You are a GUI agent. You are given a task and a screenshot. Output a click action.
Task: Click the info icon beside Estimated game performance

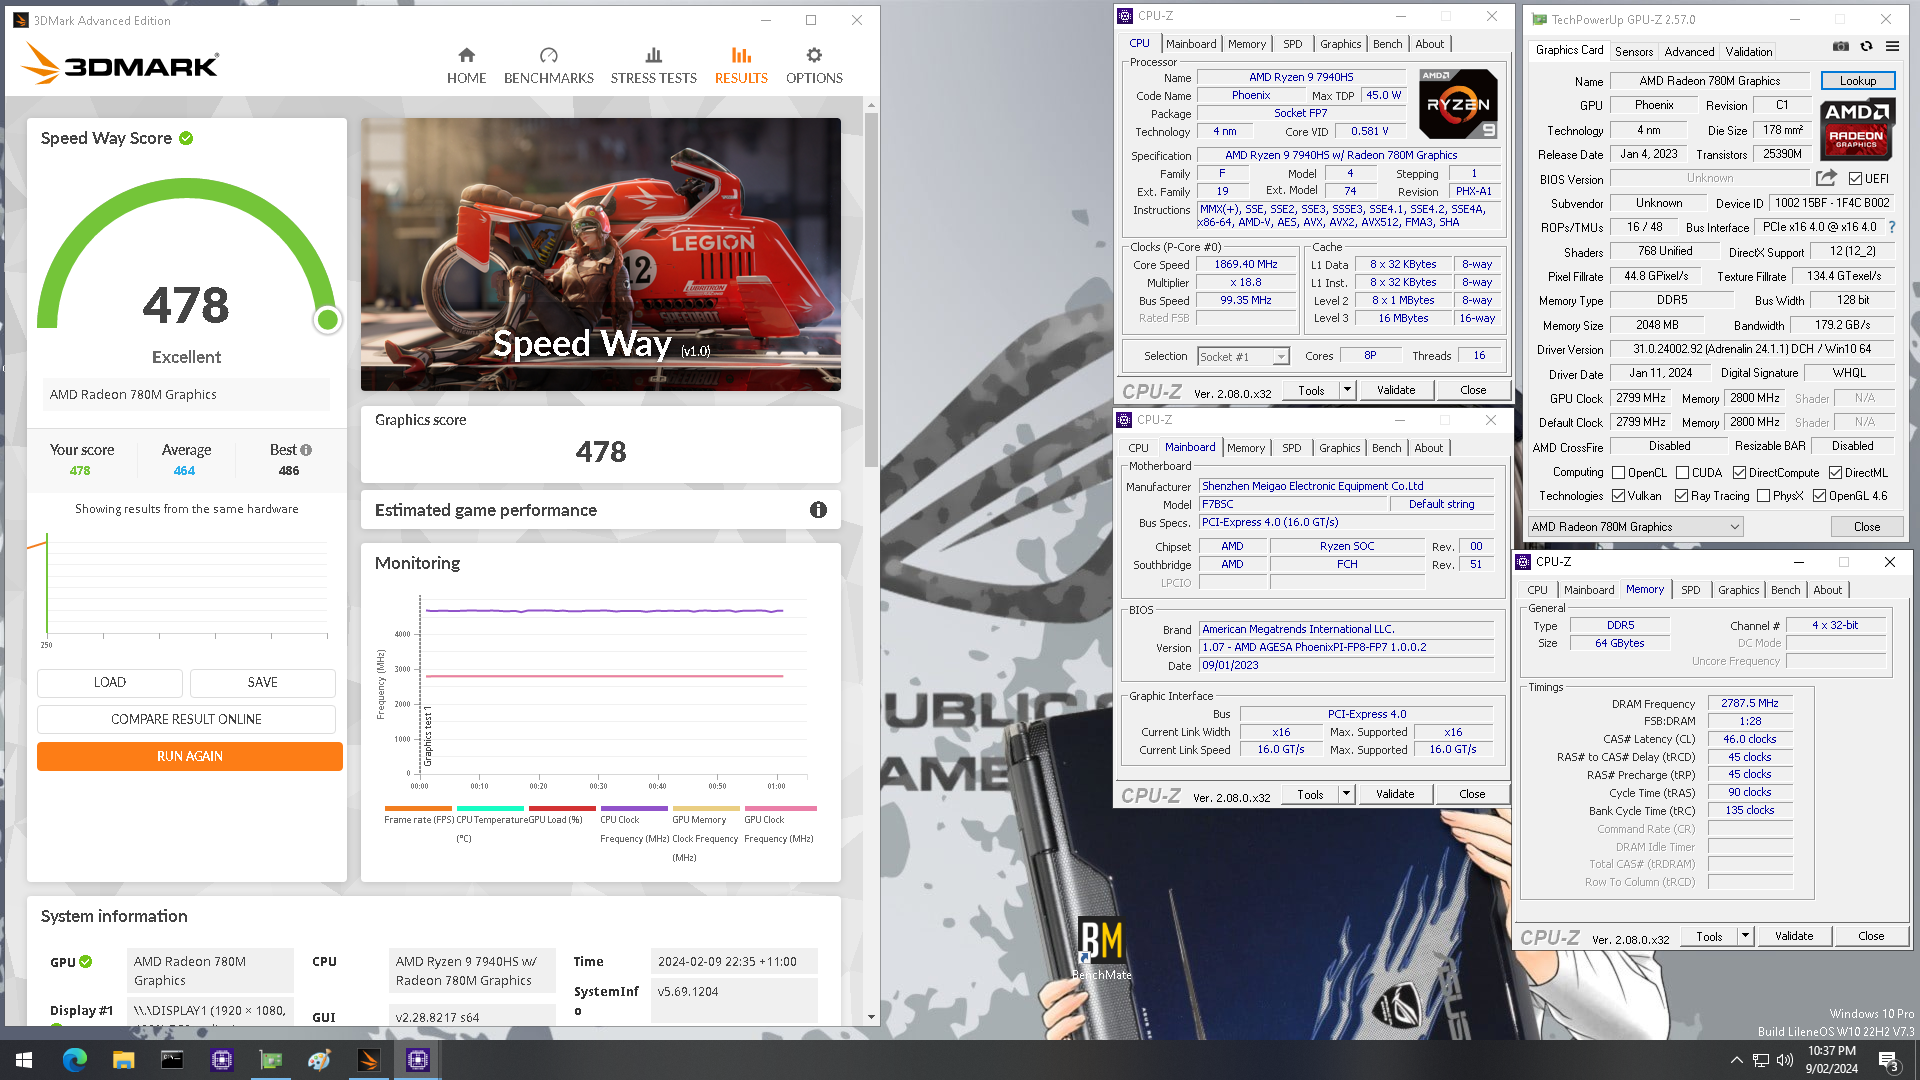click(818, 510)
